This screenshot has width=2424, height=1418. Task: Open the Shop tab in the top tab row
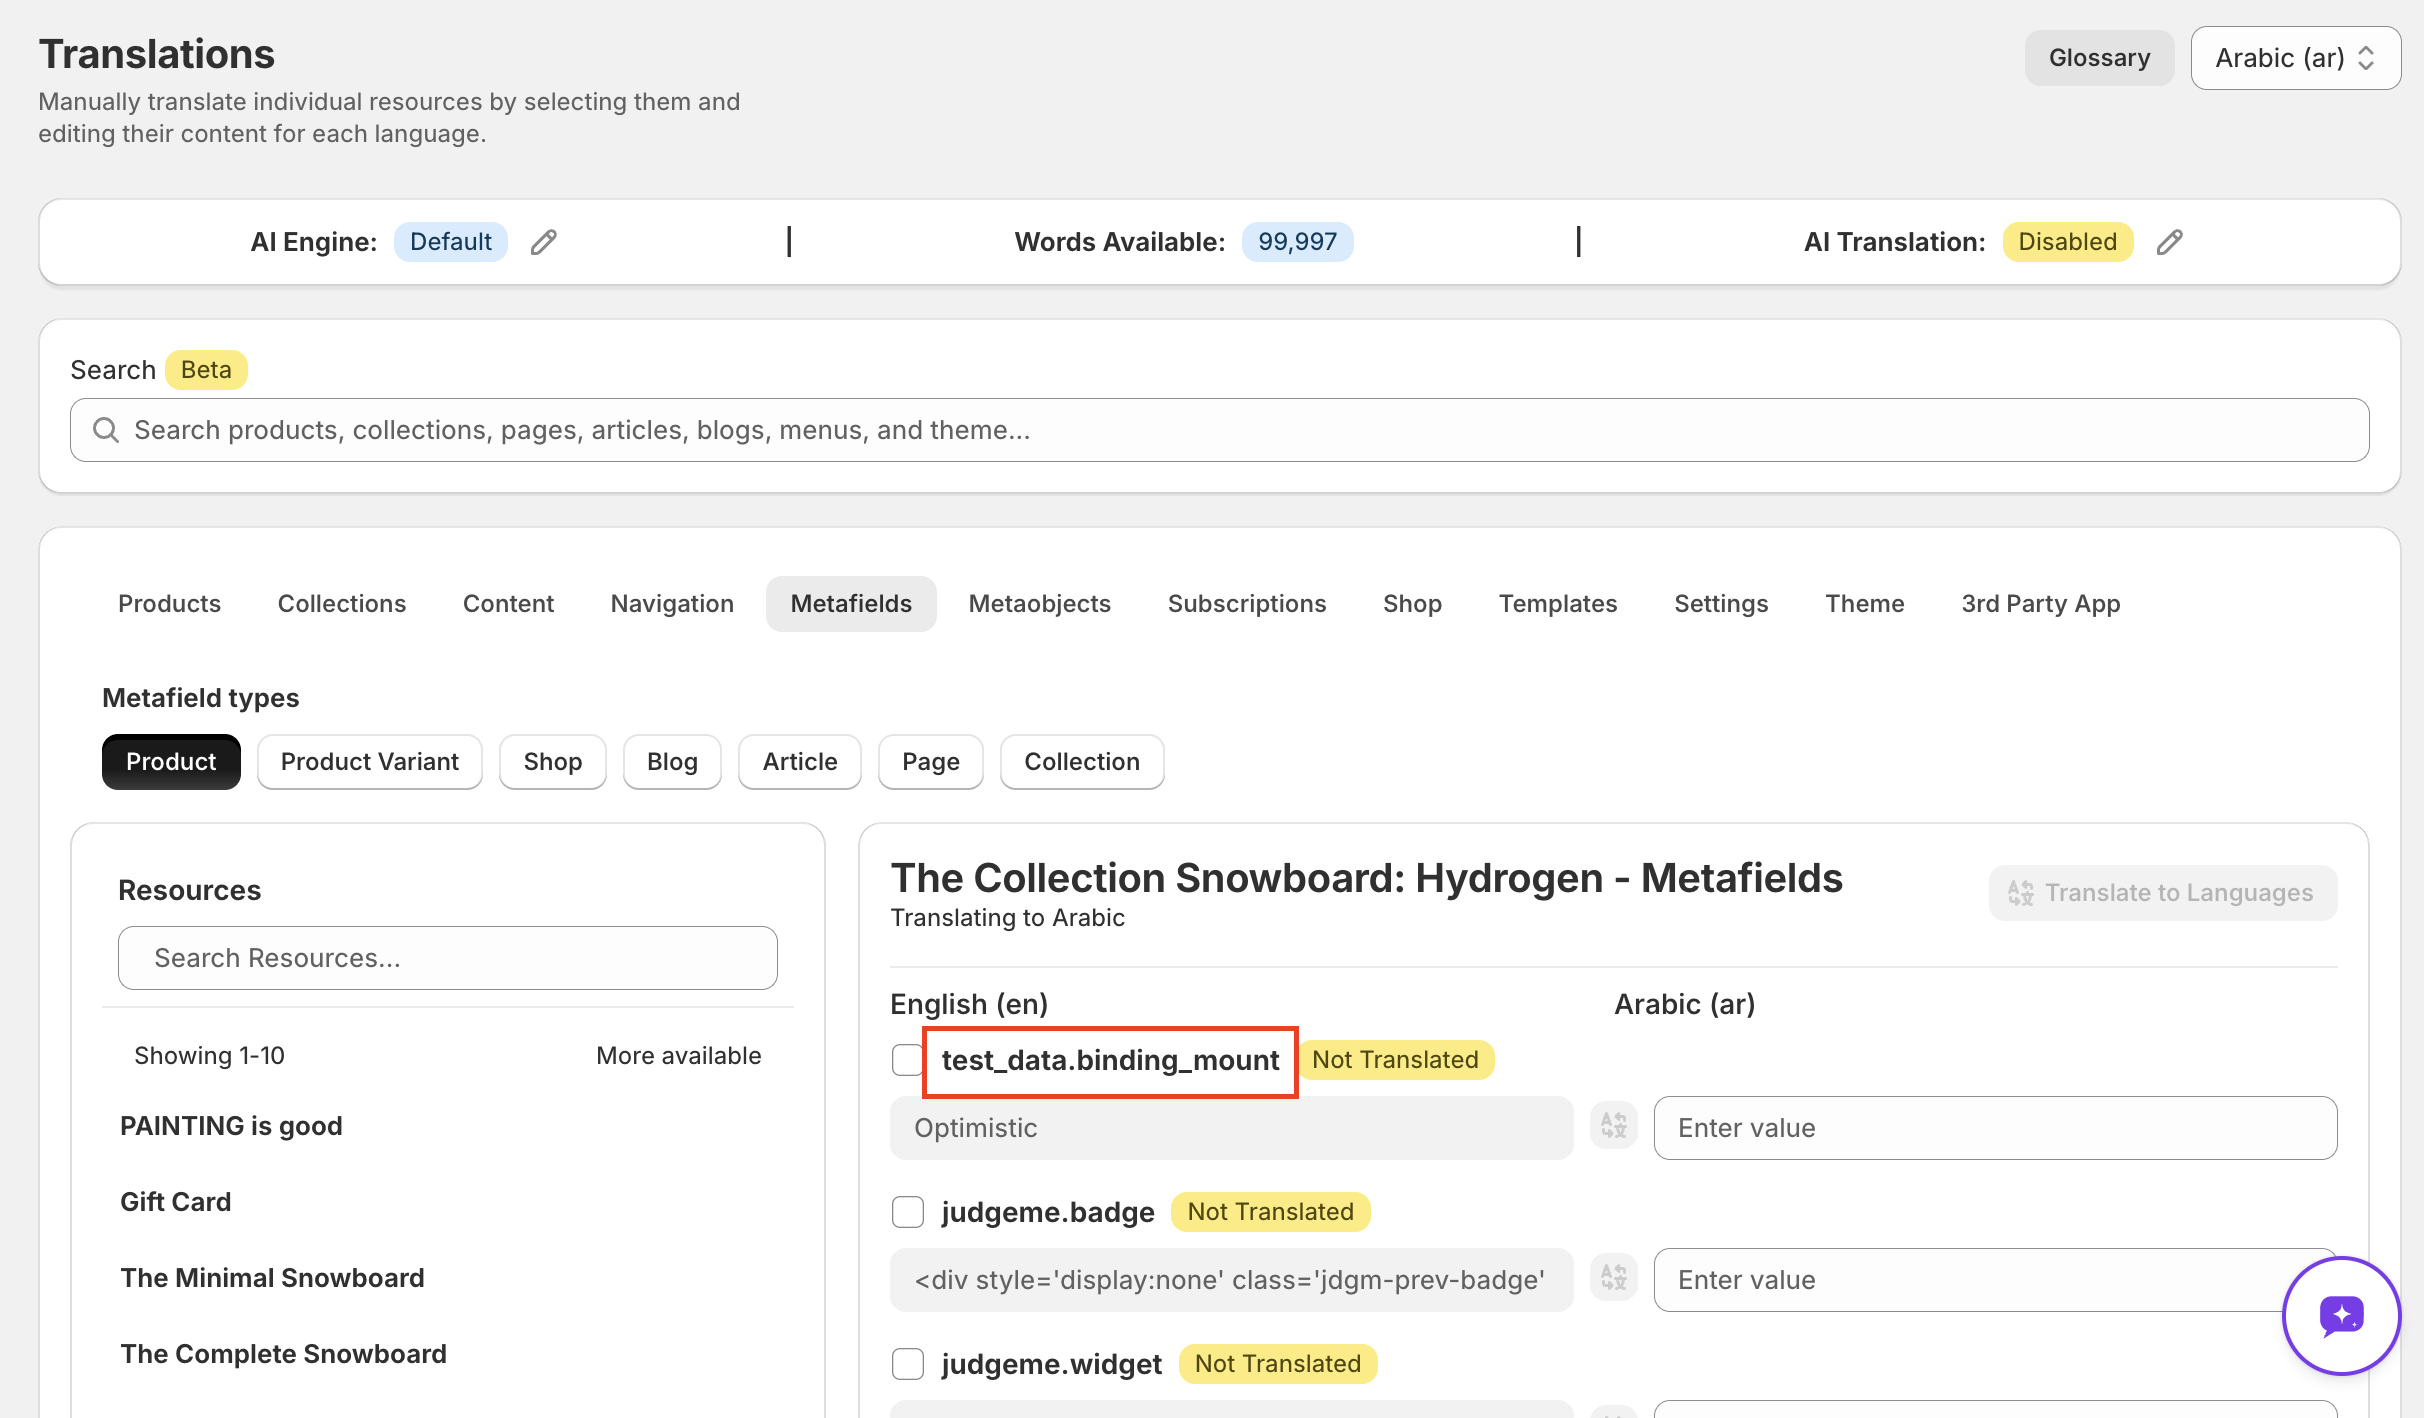click(1412, 604)
